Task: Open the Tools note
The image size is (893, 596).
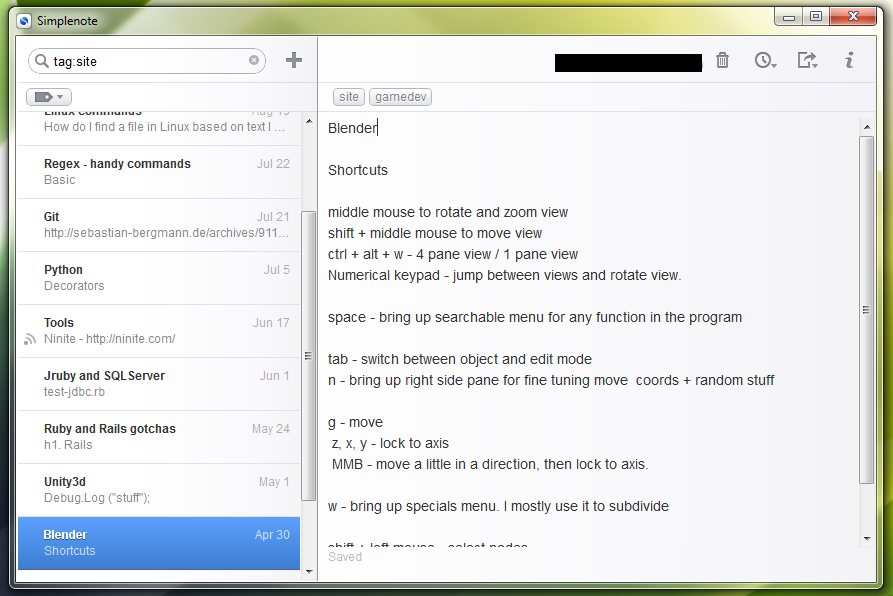Action: tap(159, 331)
